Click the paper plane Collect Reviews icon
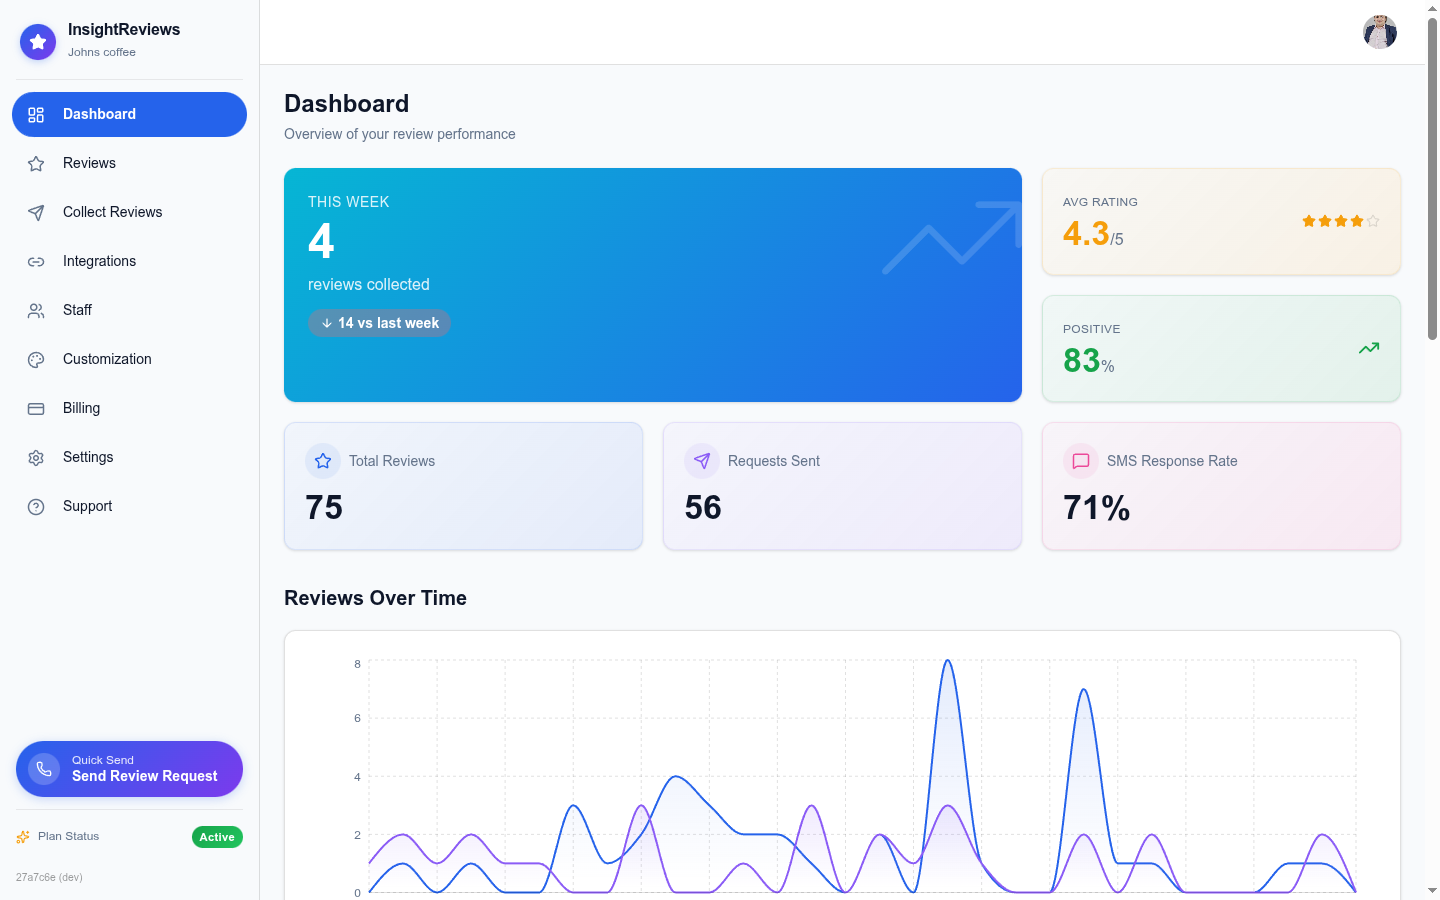The width and height of the screenshot is (1440, 900). click(x=36, y=212)
